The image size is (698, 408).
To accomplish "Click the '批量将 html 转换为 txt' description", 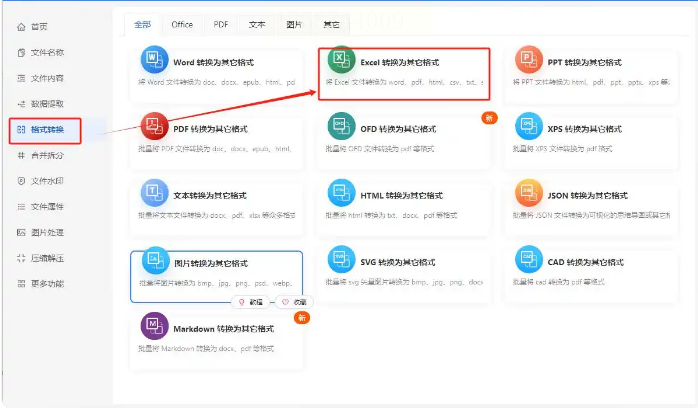I will pos(391,215).
